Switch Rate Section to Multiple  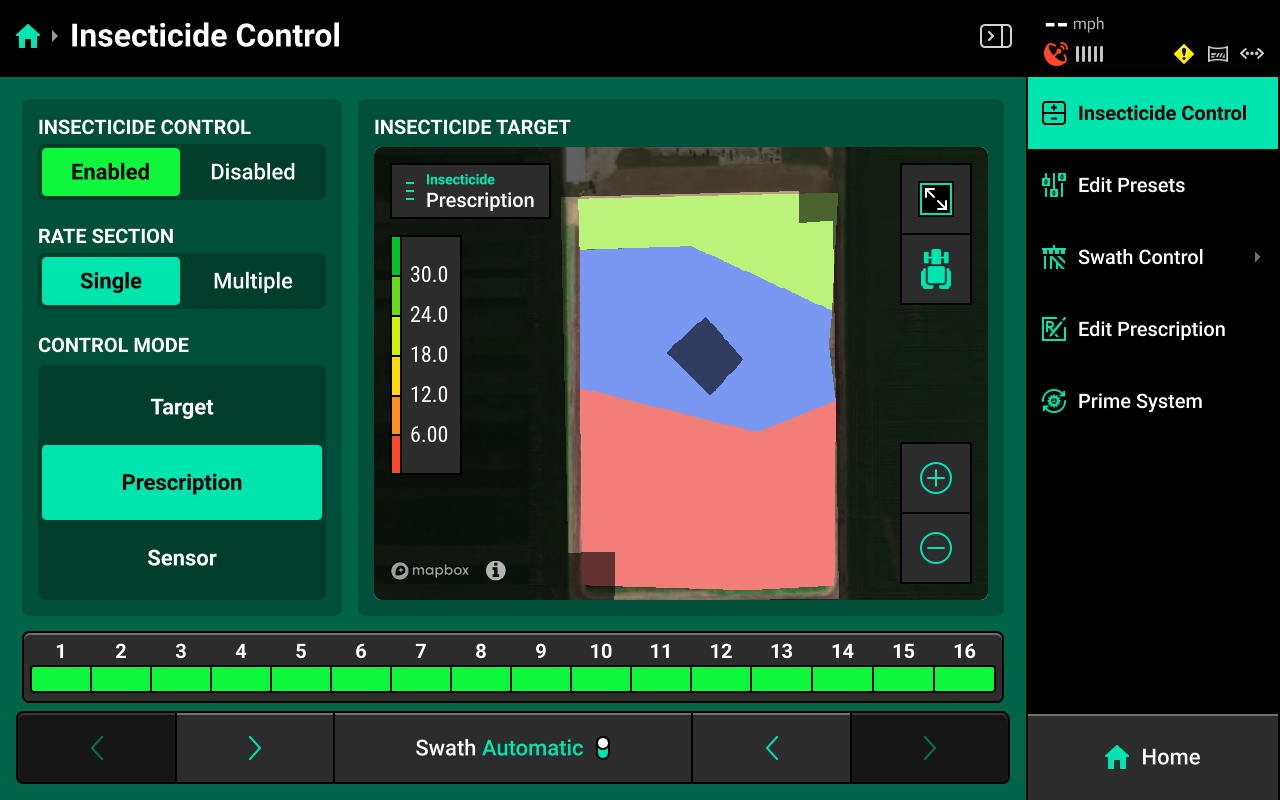pyautogui.click(x=252, y=281)
